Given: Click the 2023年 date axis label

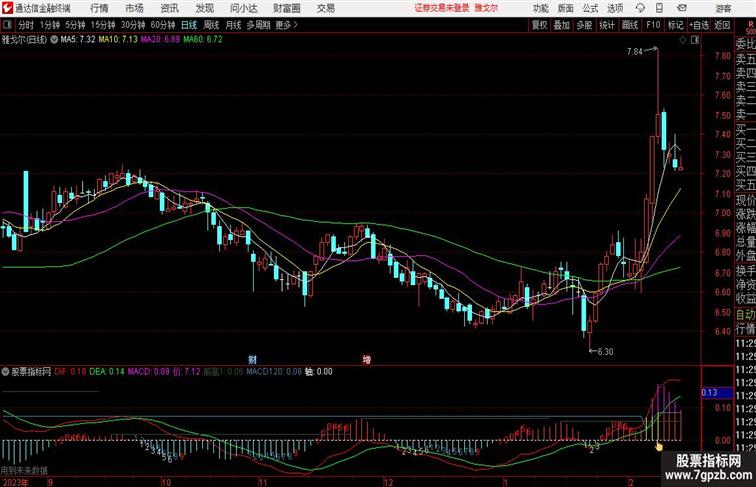Looking at the screenshot, I should (15, 482).
